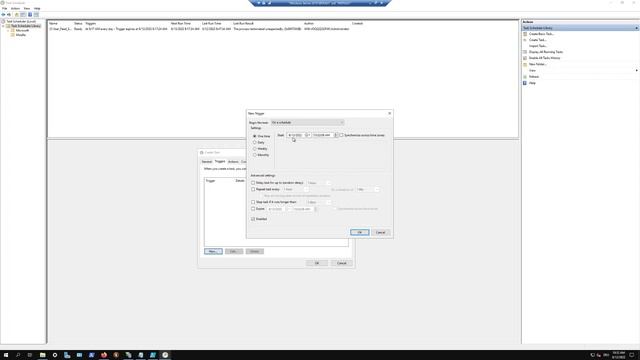Click Cancel in the Create Task window
Screen dimensions: 640x360
tap(342, 263)
